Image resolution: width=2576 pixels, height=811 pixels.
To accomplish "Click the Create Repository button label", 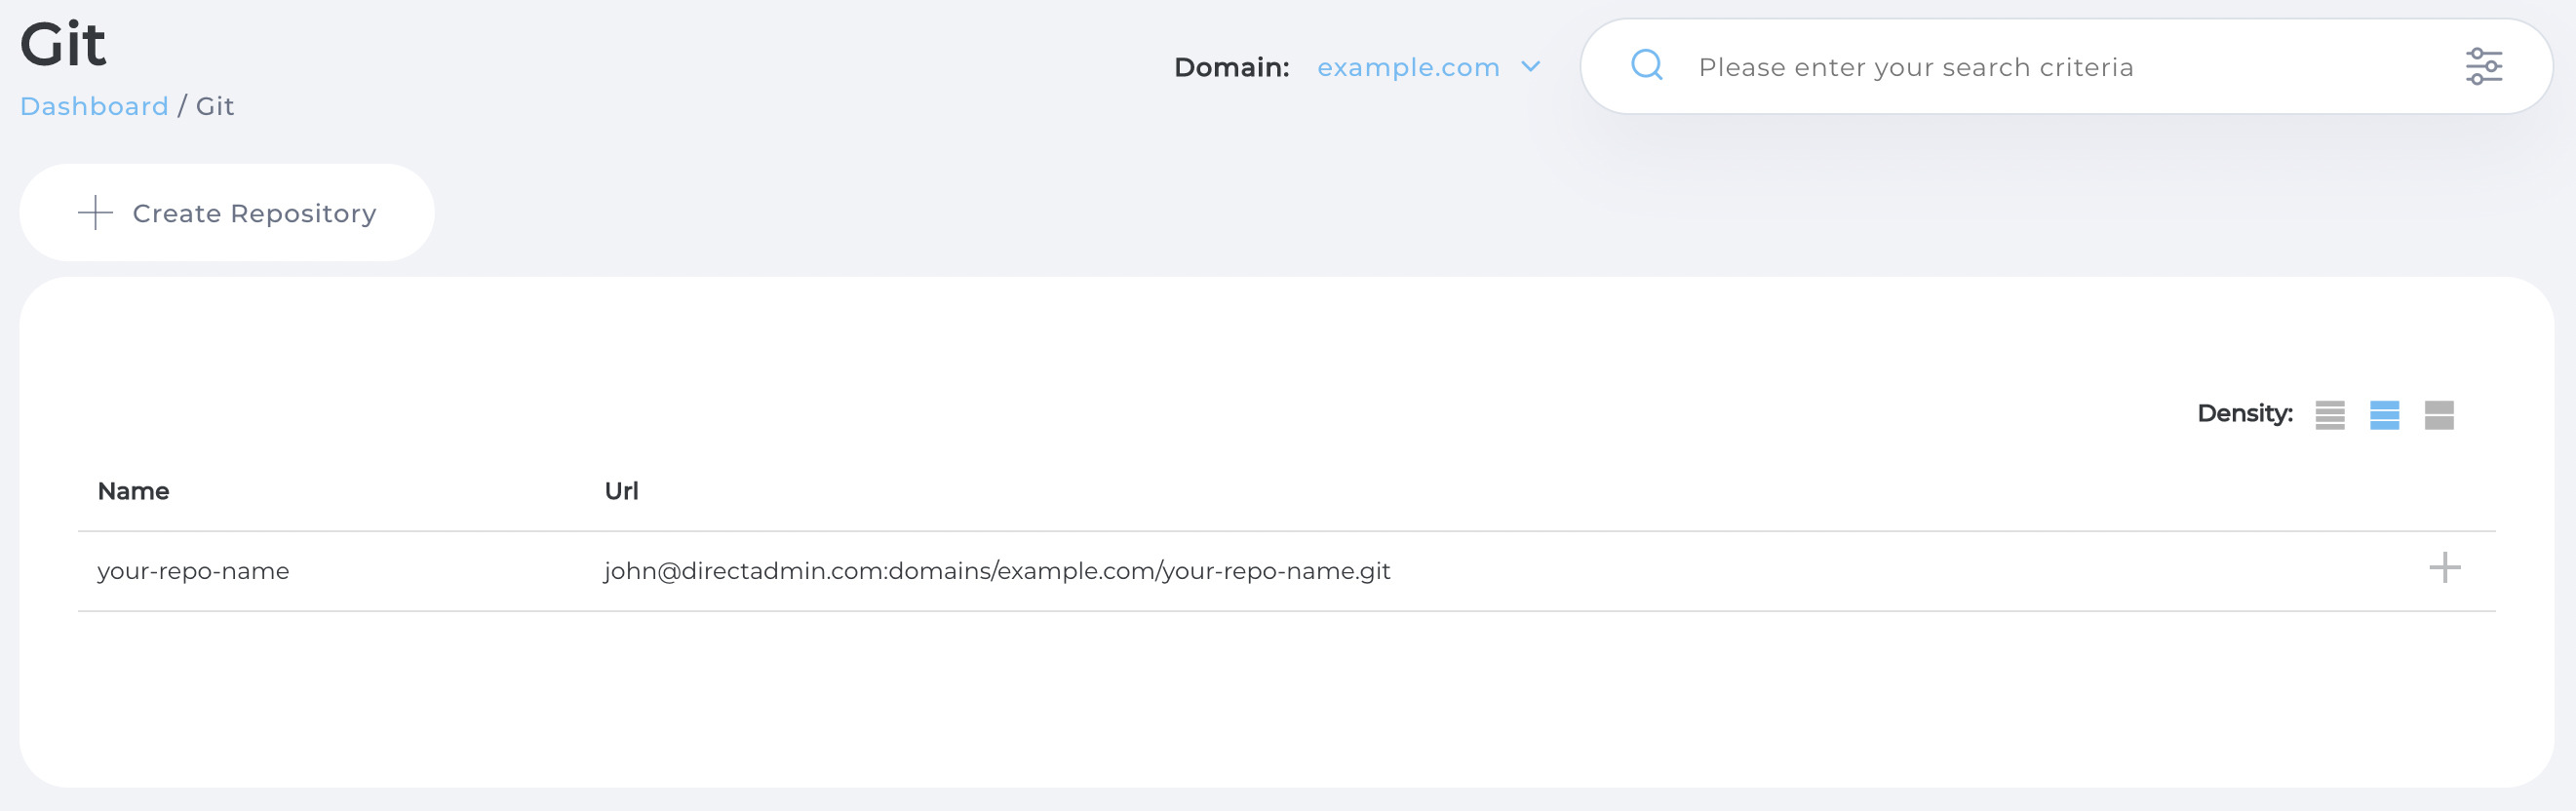I will [254, 214].
